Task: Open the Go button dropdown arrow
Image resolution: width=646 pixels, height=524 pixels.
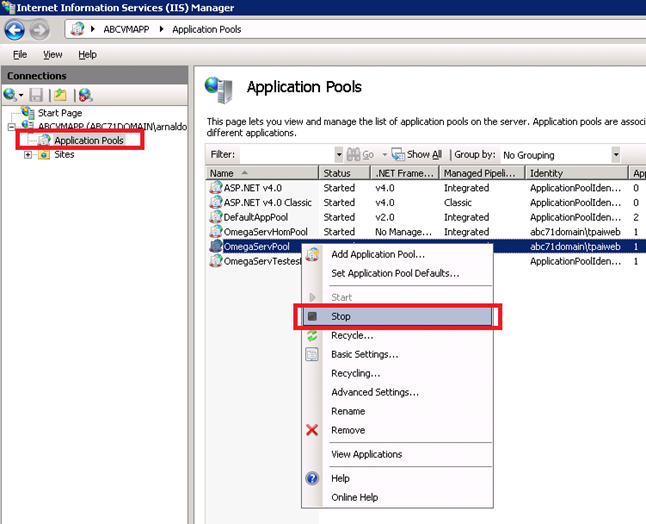Action: [x=384, y=155]
